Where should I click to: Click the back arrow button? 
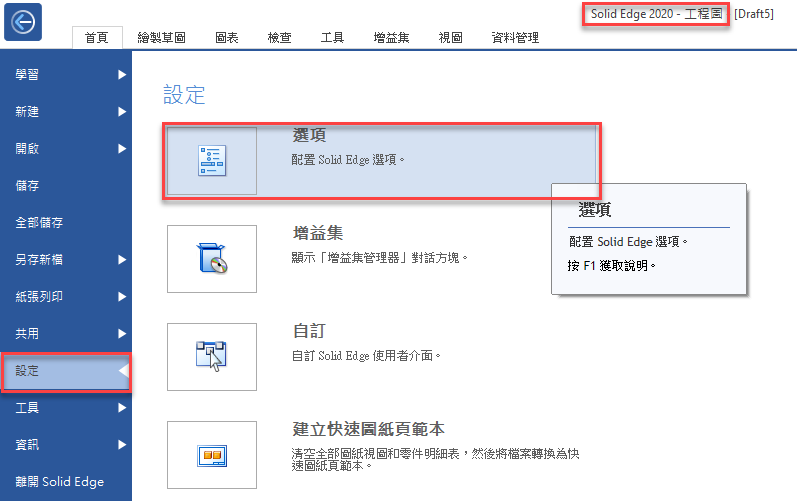tap(23, 22)
